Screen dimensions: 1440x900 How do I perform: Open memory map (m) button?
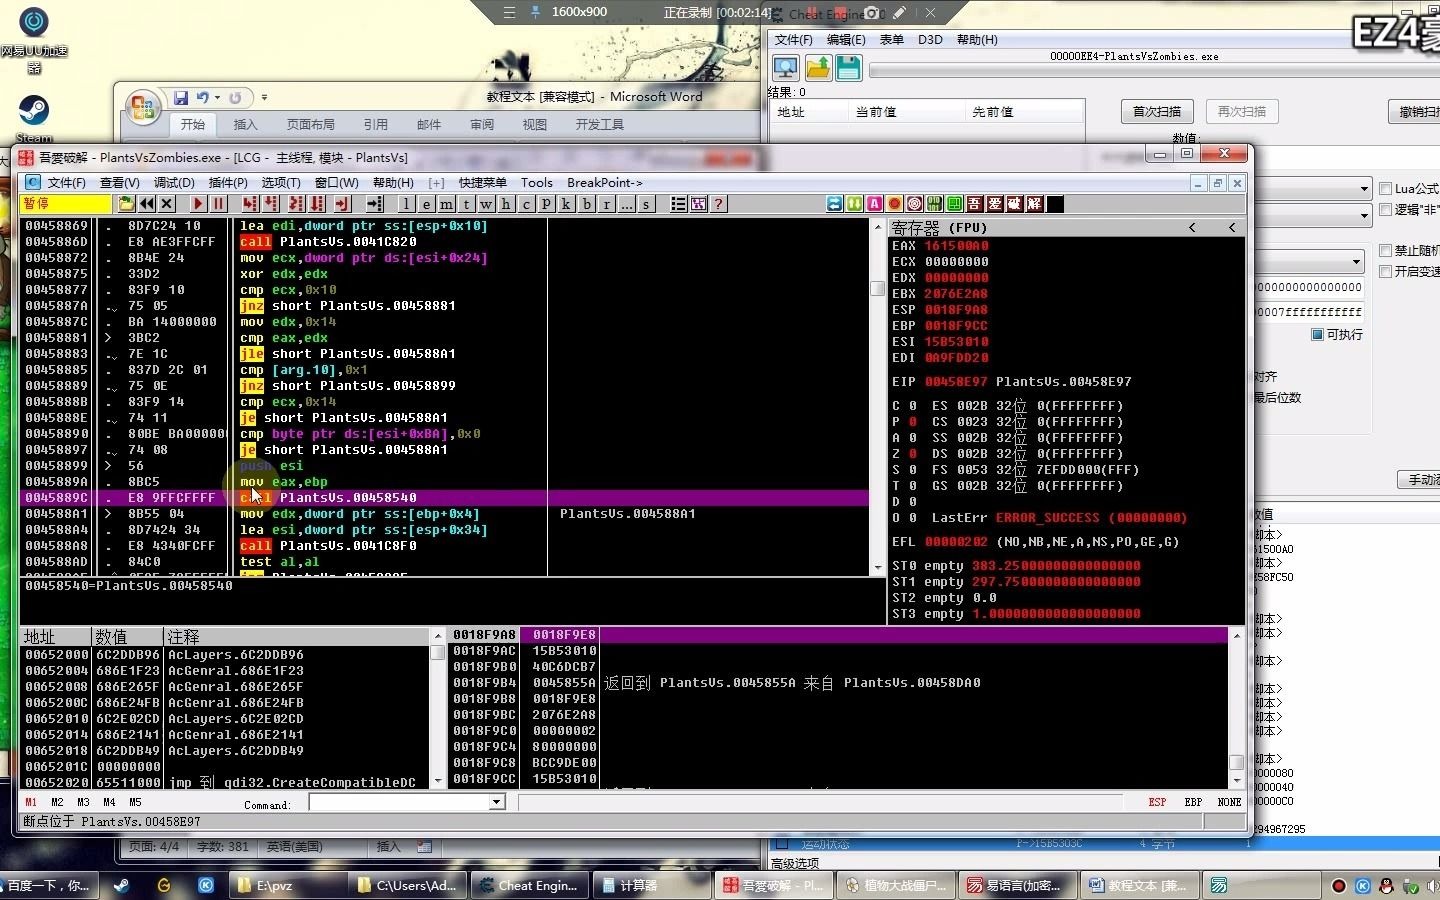tap(446, 204)
